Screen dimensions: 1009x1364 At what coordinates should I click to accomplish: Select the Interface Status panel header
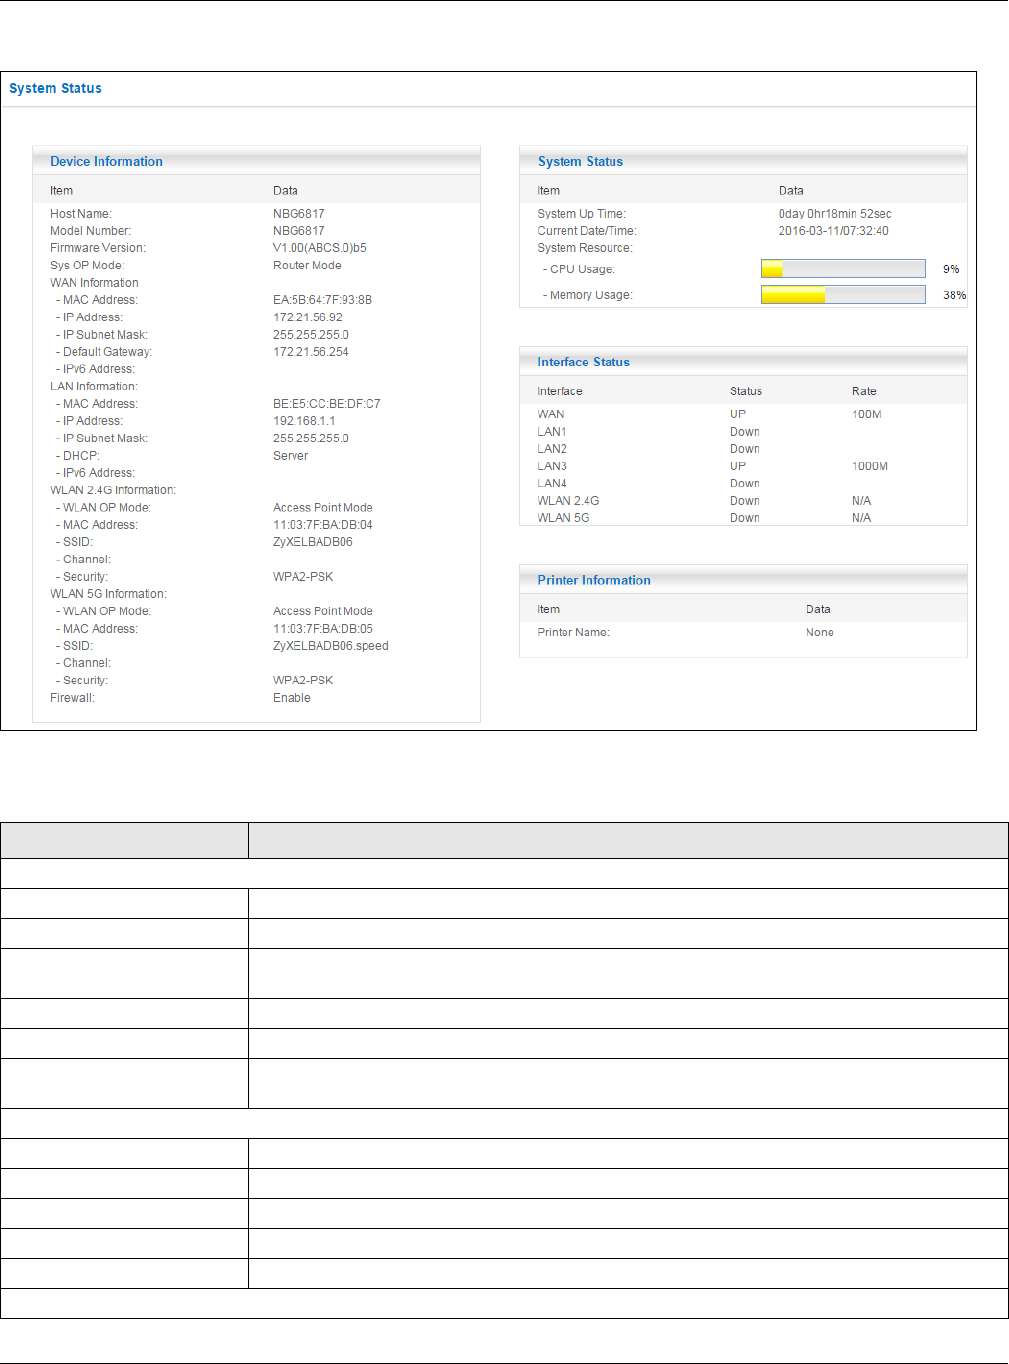743,362
